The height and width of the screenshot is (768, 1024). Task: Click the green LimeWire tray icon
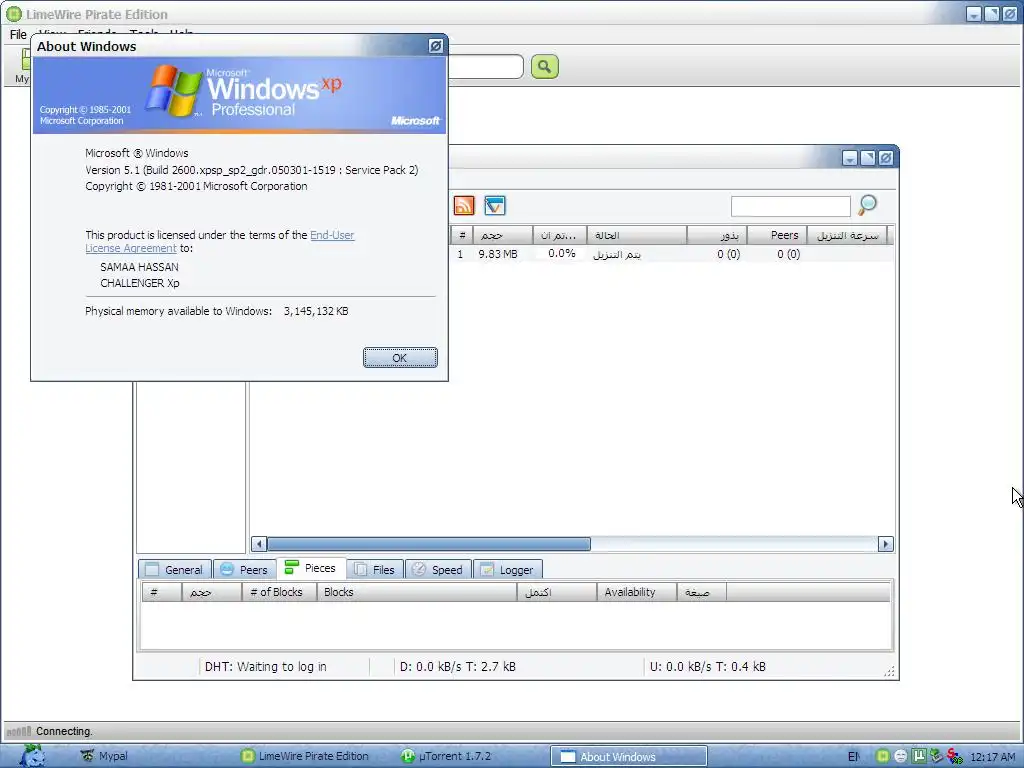pyautogui.click(x=882, y=756)
